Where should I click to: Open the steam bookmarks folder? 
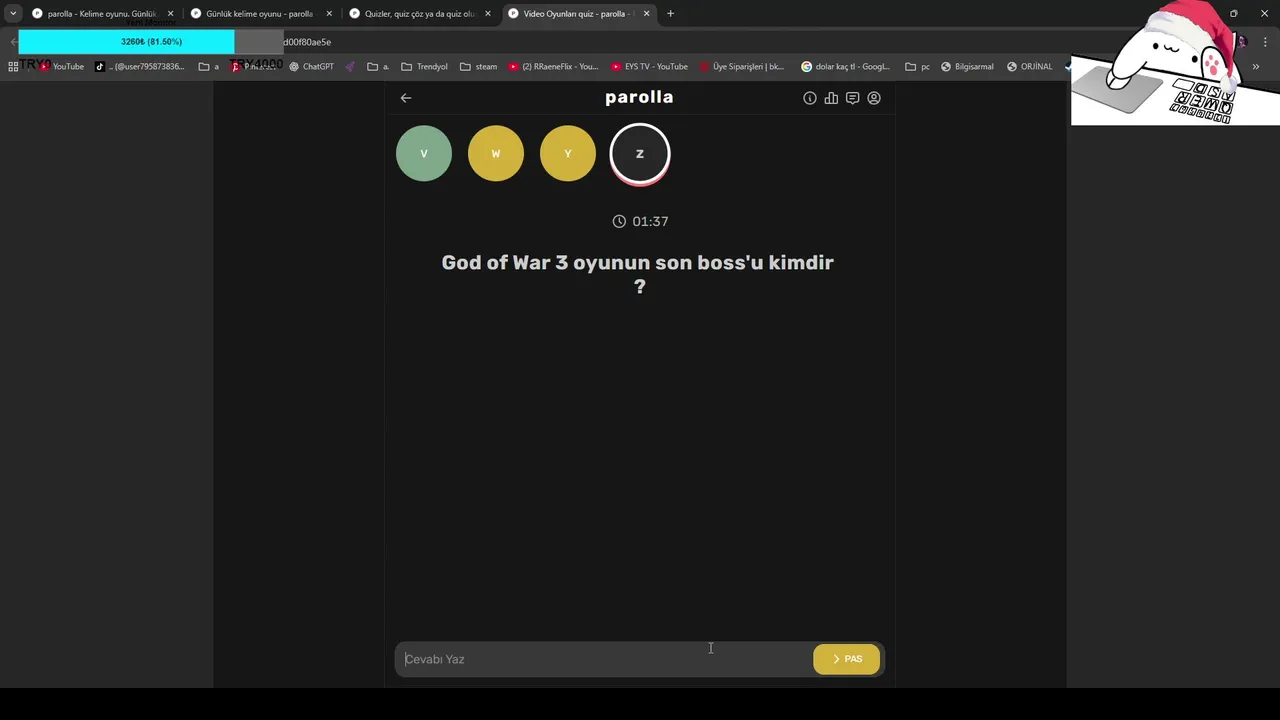coord(478,67)
